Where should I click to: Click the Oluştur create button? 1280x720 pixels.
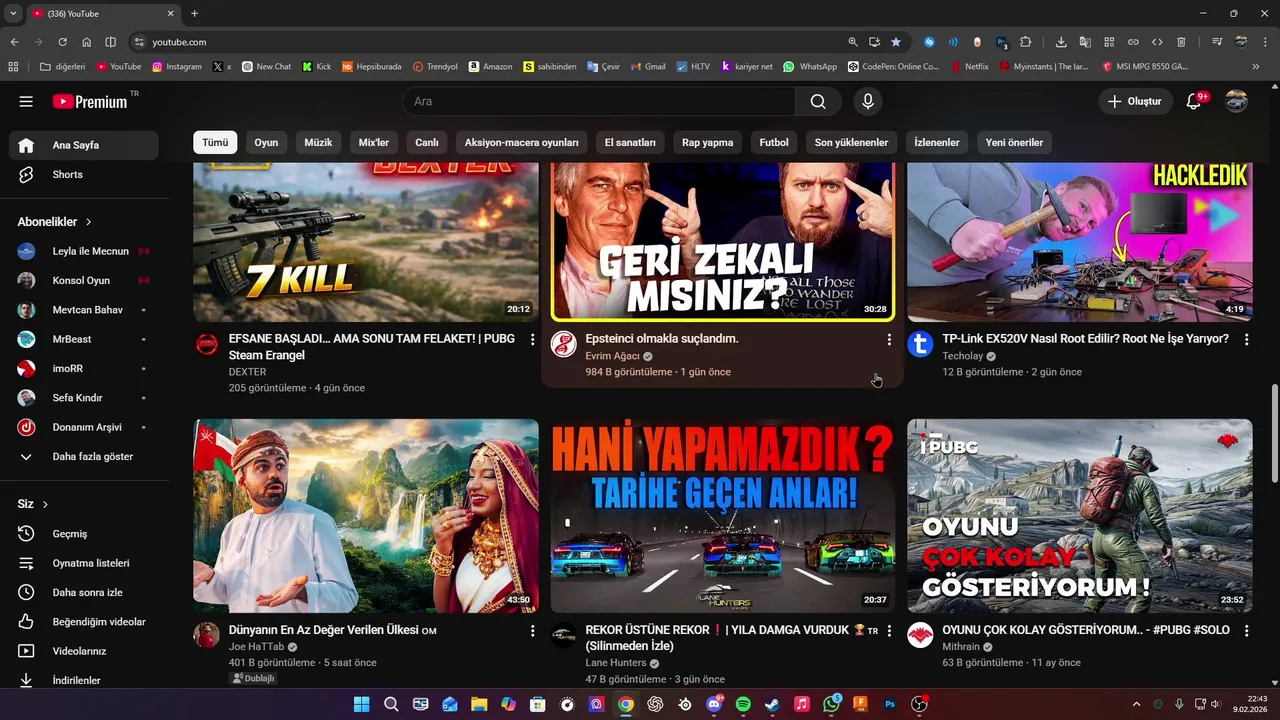(1135, 101)
